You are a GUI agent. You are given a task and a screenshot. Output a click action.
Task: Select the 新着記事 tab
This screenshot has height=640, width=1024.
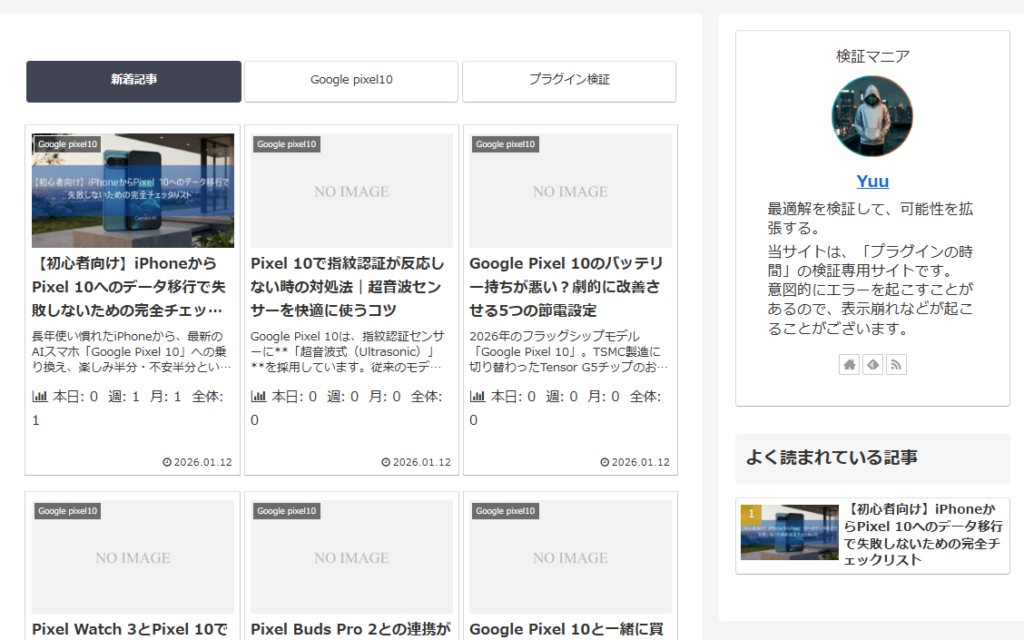[133, 81]
